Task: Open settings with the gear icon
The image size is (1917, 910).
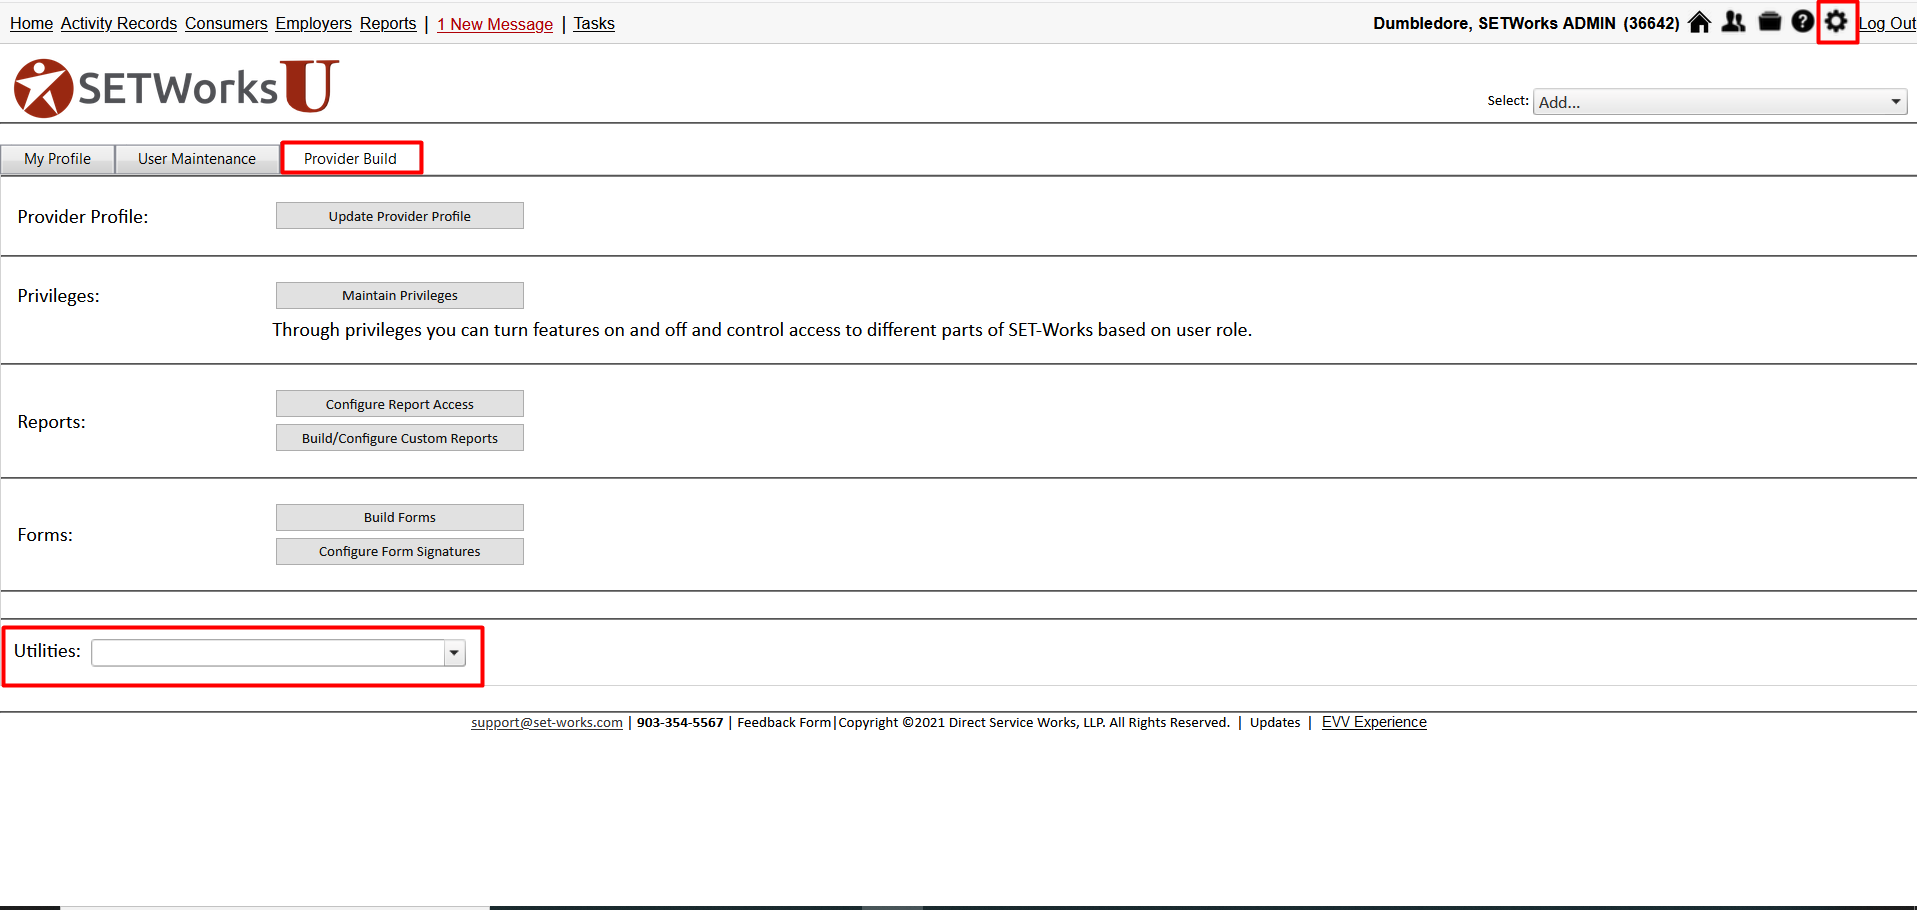Action: pos(1837,22)
